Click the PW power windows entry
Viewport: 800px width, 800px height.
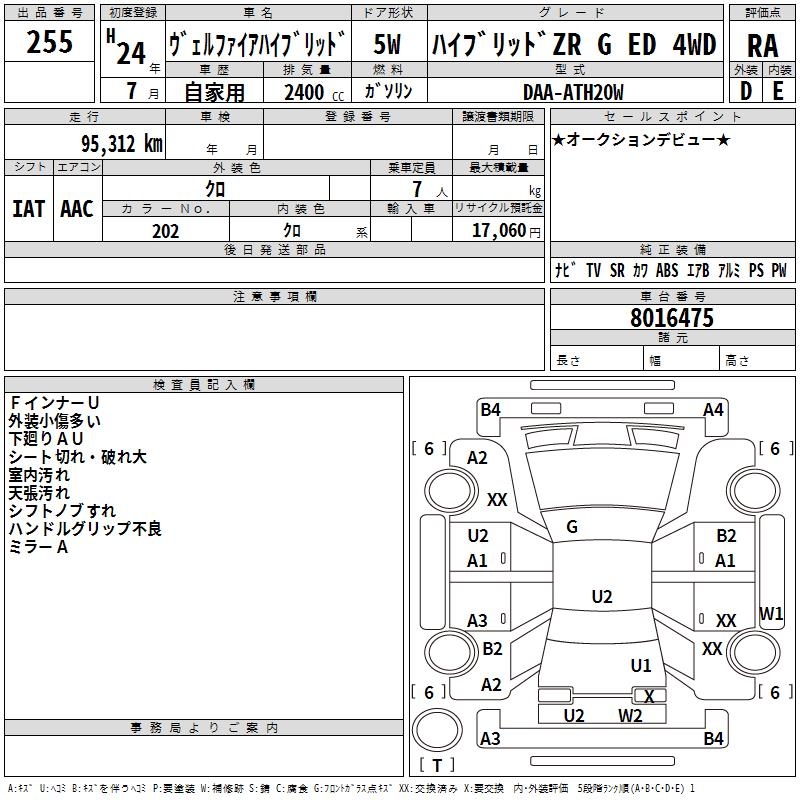pyautogui.click(x=779, y=270)
